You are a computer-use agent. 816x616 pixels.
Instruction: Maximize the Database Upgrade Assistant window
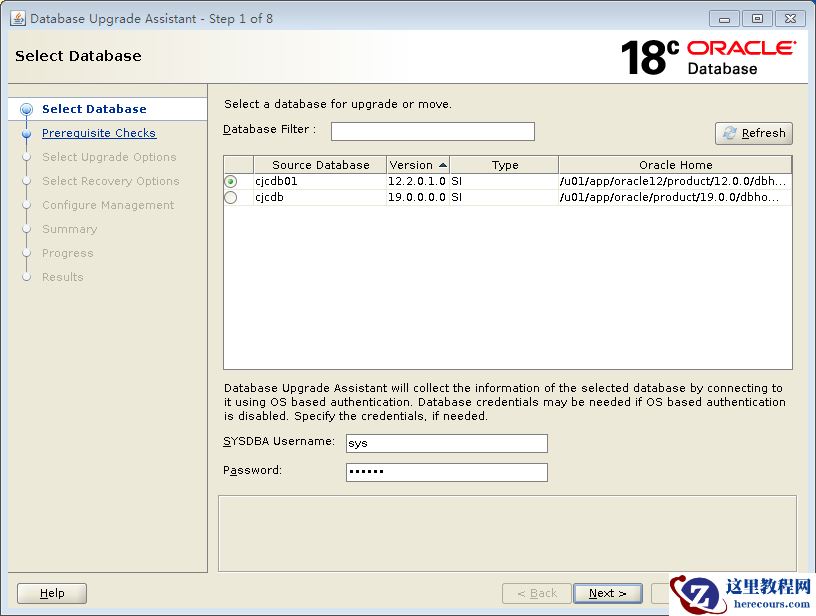point(757,19)
